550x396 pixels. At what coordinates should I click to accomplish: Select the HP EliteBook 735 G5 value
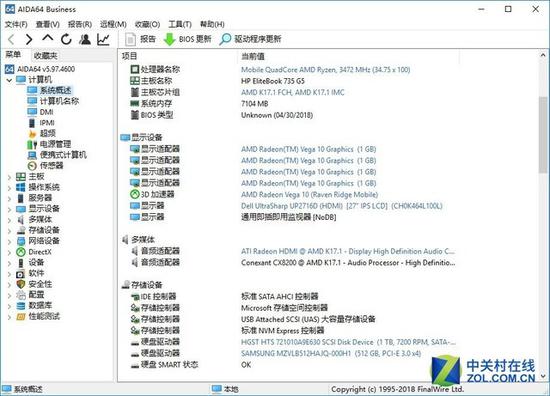[273, 81]
